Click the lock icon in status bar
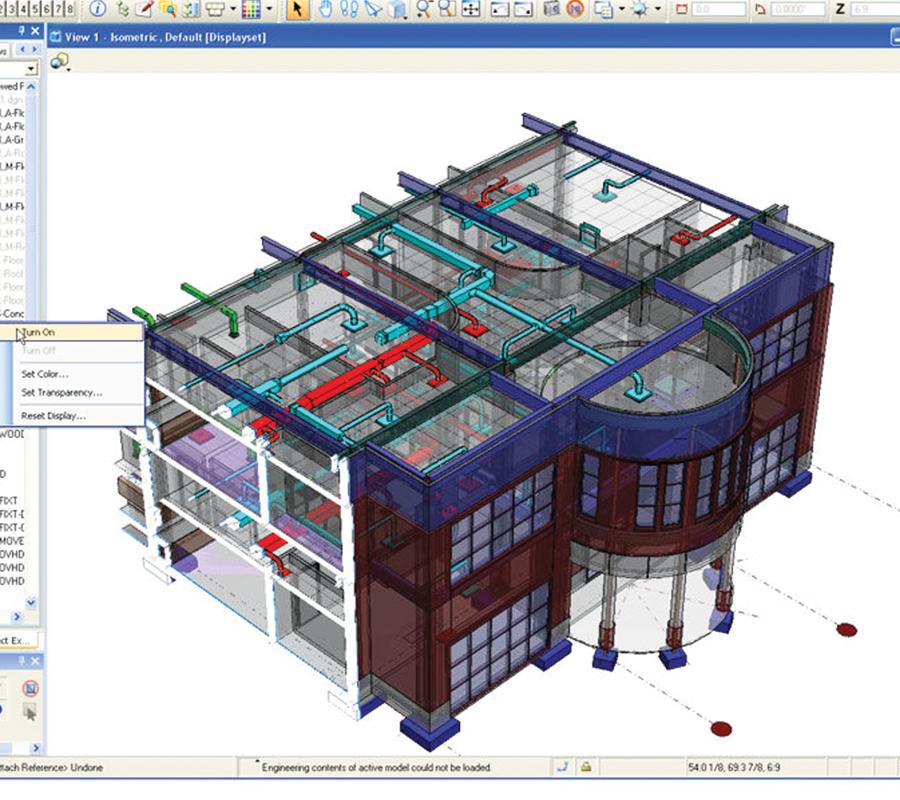 585,767
